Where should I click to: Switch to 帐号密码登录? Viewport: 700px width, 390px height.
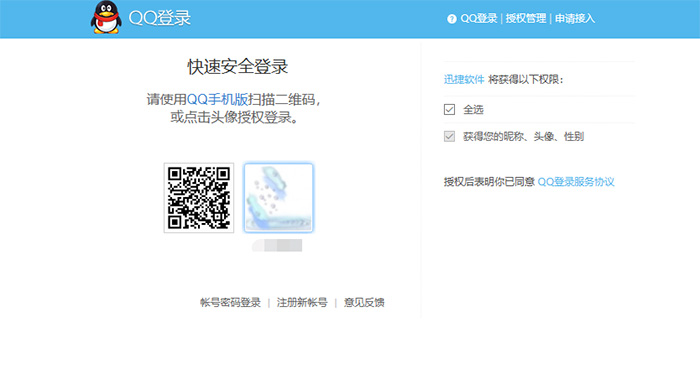(230, 303)
